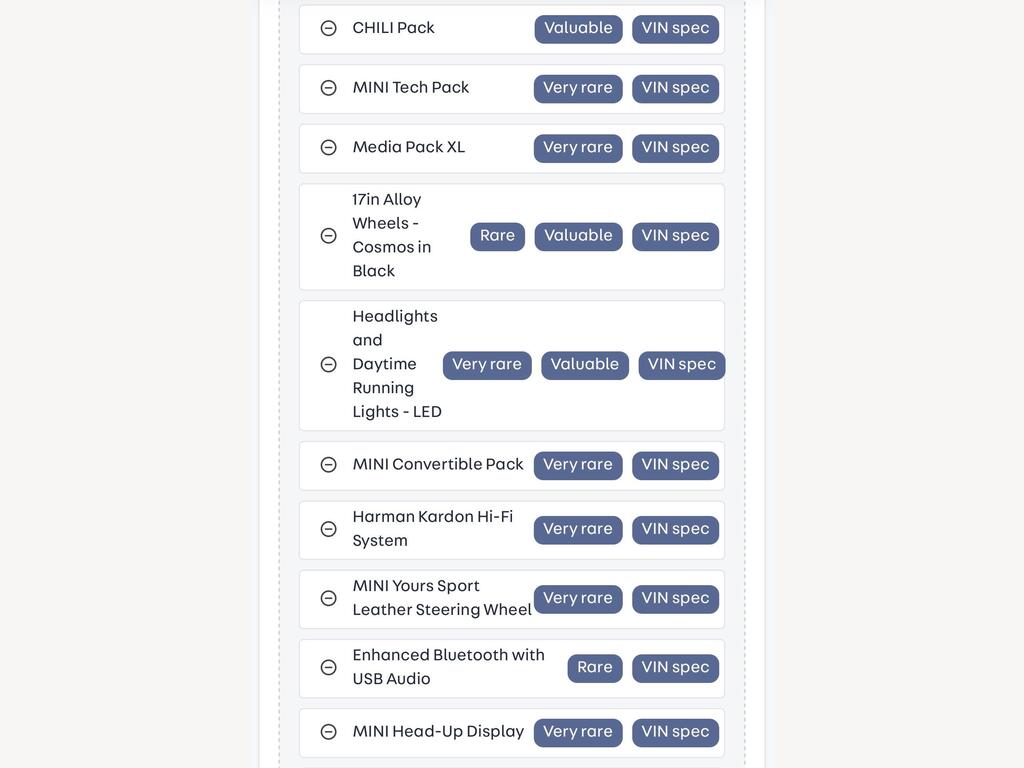Click the minus icon beside Enhanced Bluetooth row
This screenshot has height=768, width=1024.
(328, 667)
